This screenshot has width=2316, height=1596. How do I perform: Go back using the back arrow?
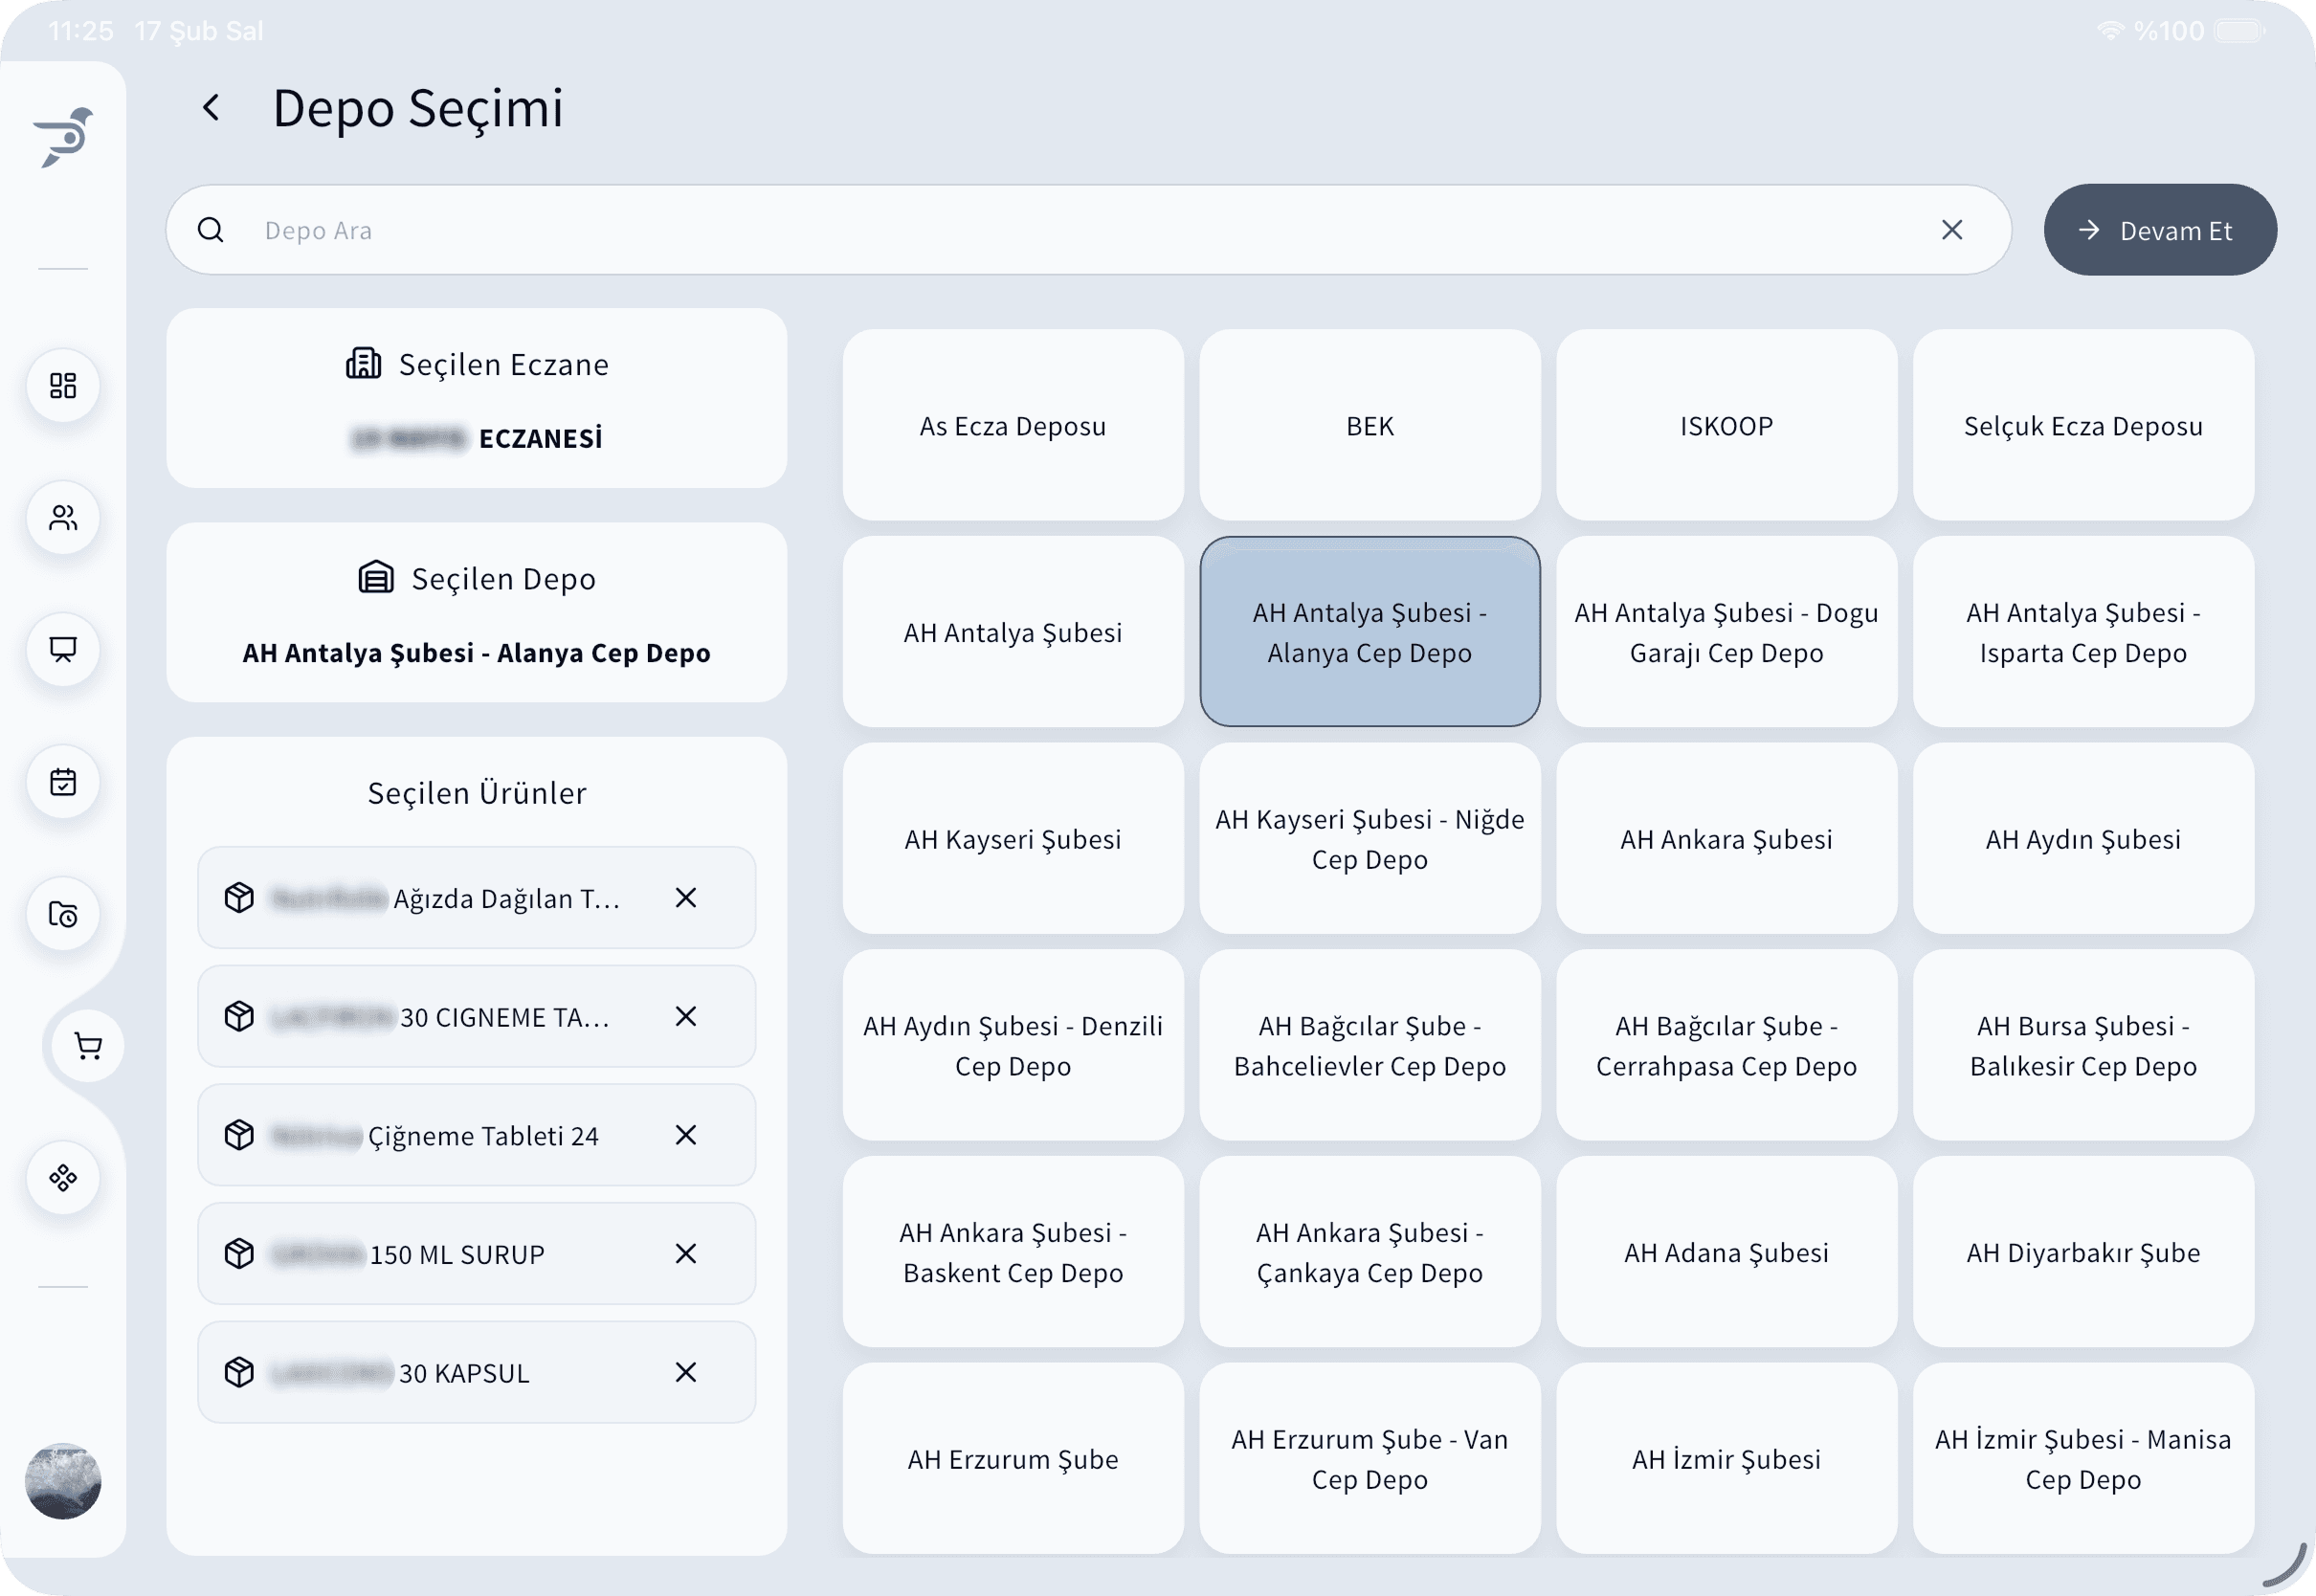click(x=211, y=108)
